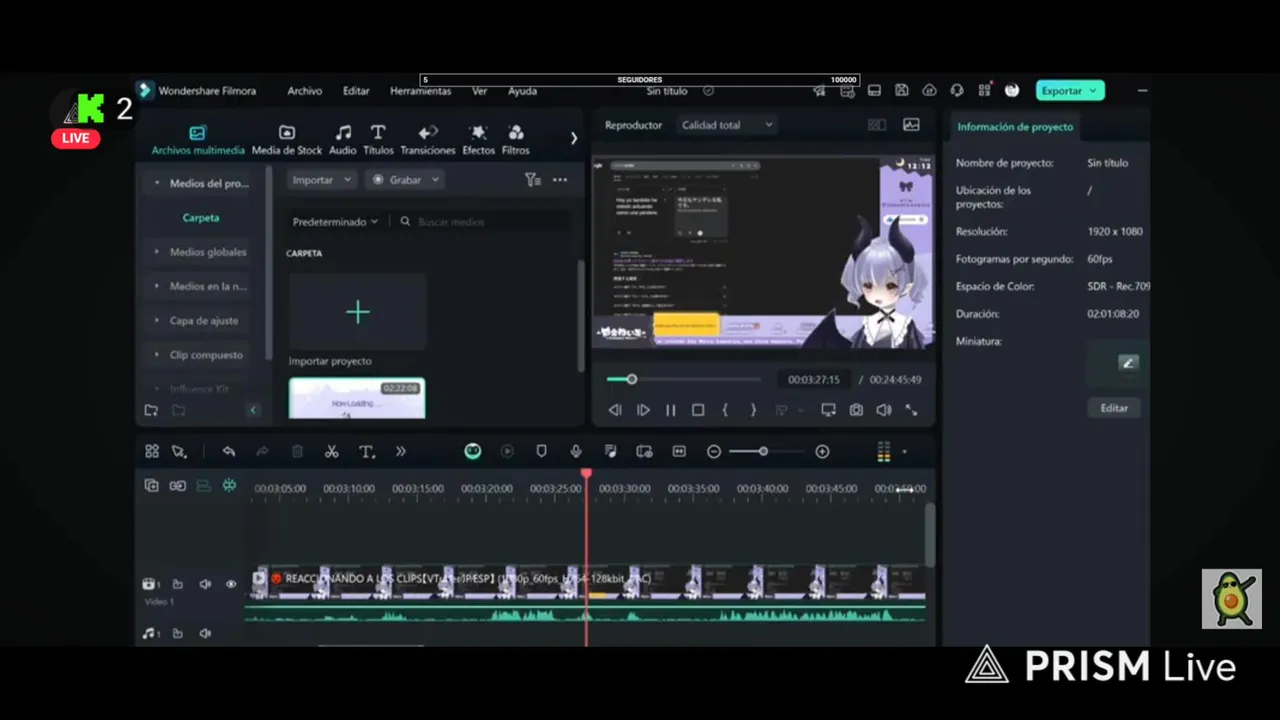Collapse the media sidebar panel
This screenshot has width=1280, height=720.
253,410
